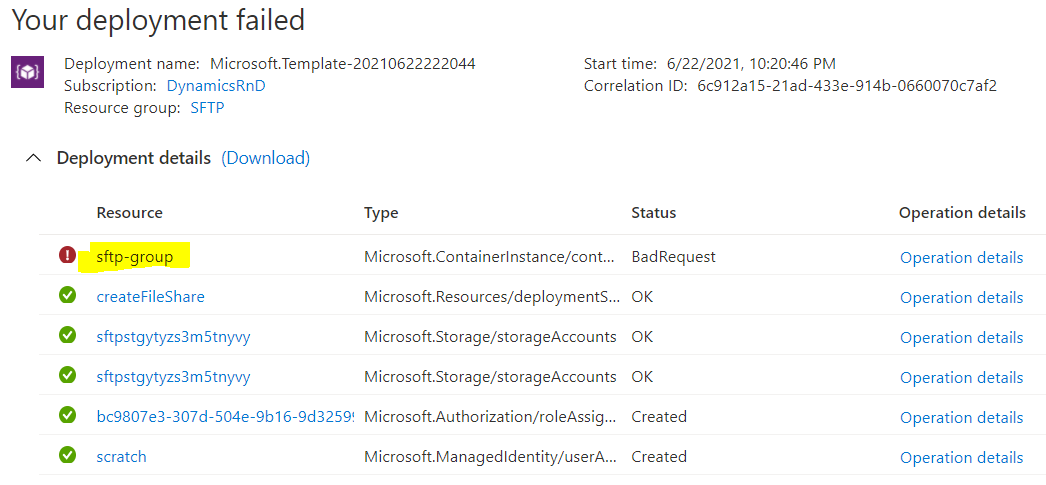This screenshot has width=1046, height=485.
Task: Click the Microsoft.ManagedIdentity/userA type cell
Action: (x=490, y=457)
